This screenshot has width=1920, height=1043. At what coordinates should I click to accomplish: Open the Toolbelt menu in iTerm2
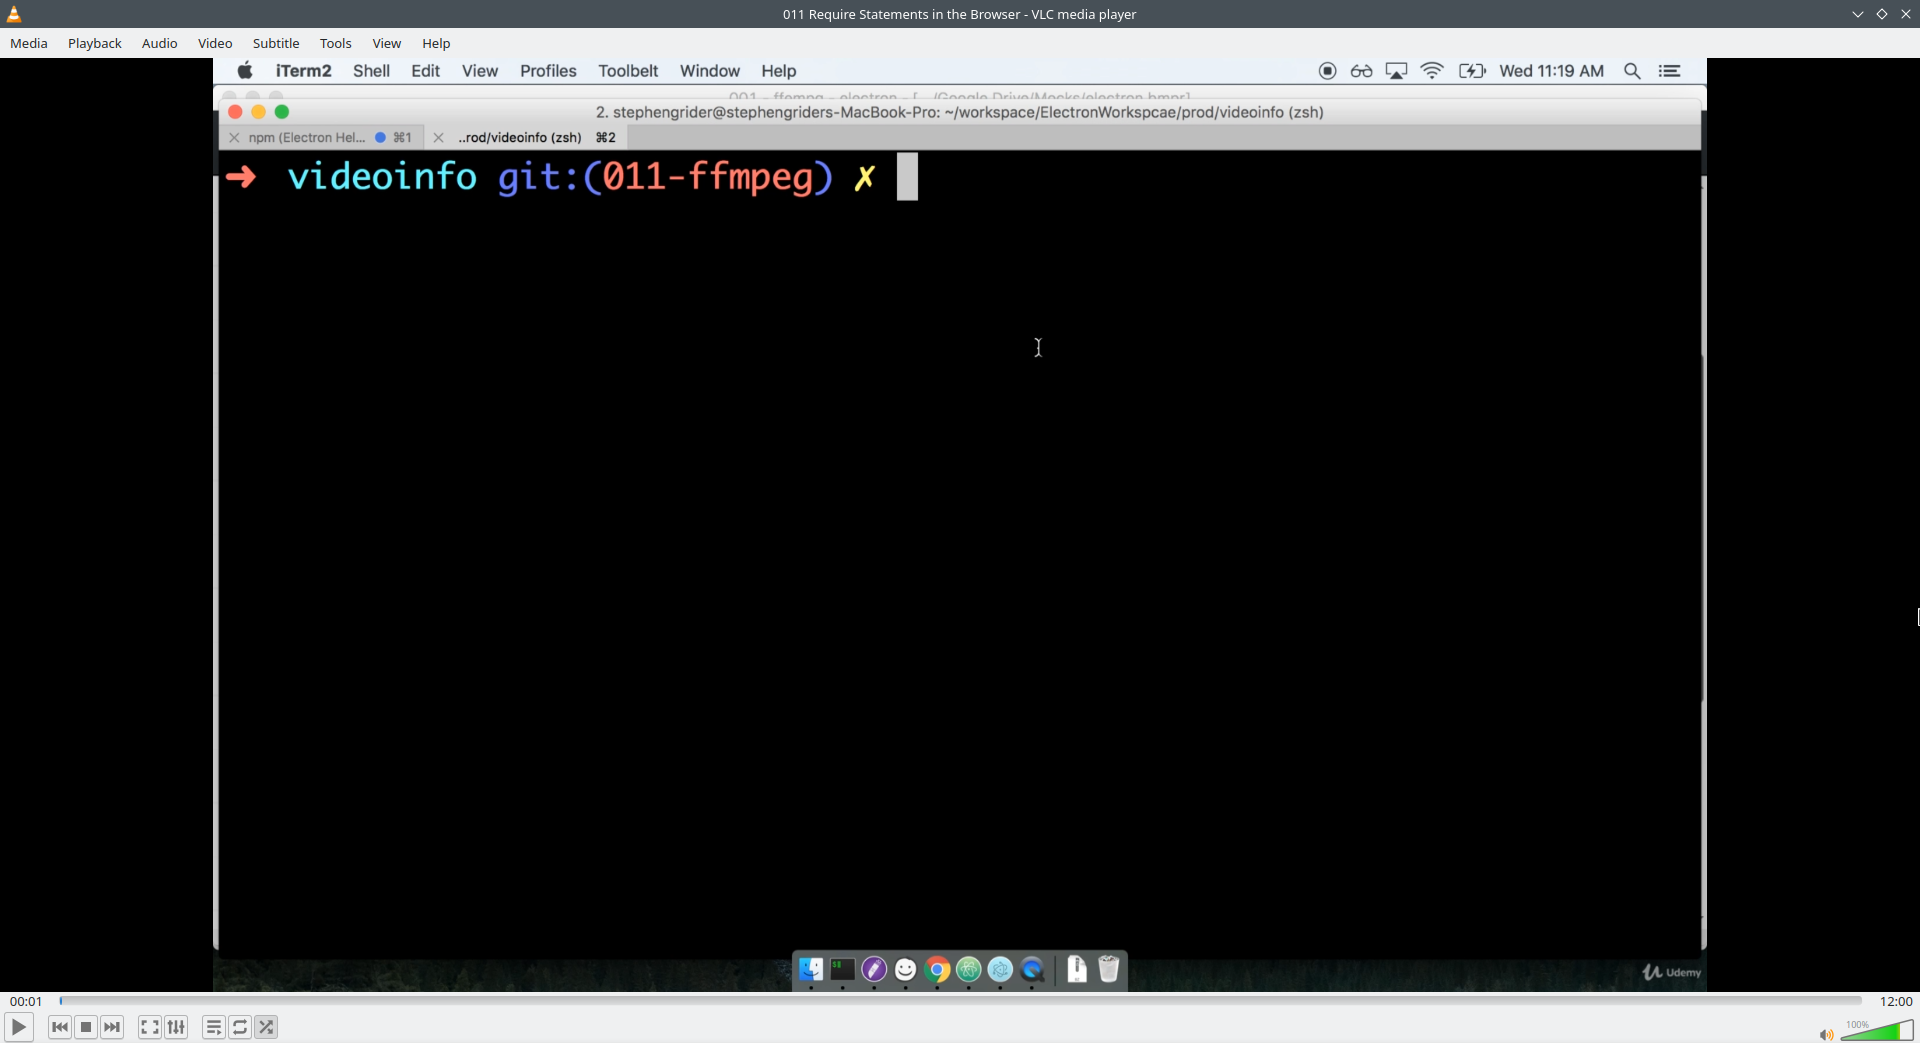click(x=628, y=71)
